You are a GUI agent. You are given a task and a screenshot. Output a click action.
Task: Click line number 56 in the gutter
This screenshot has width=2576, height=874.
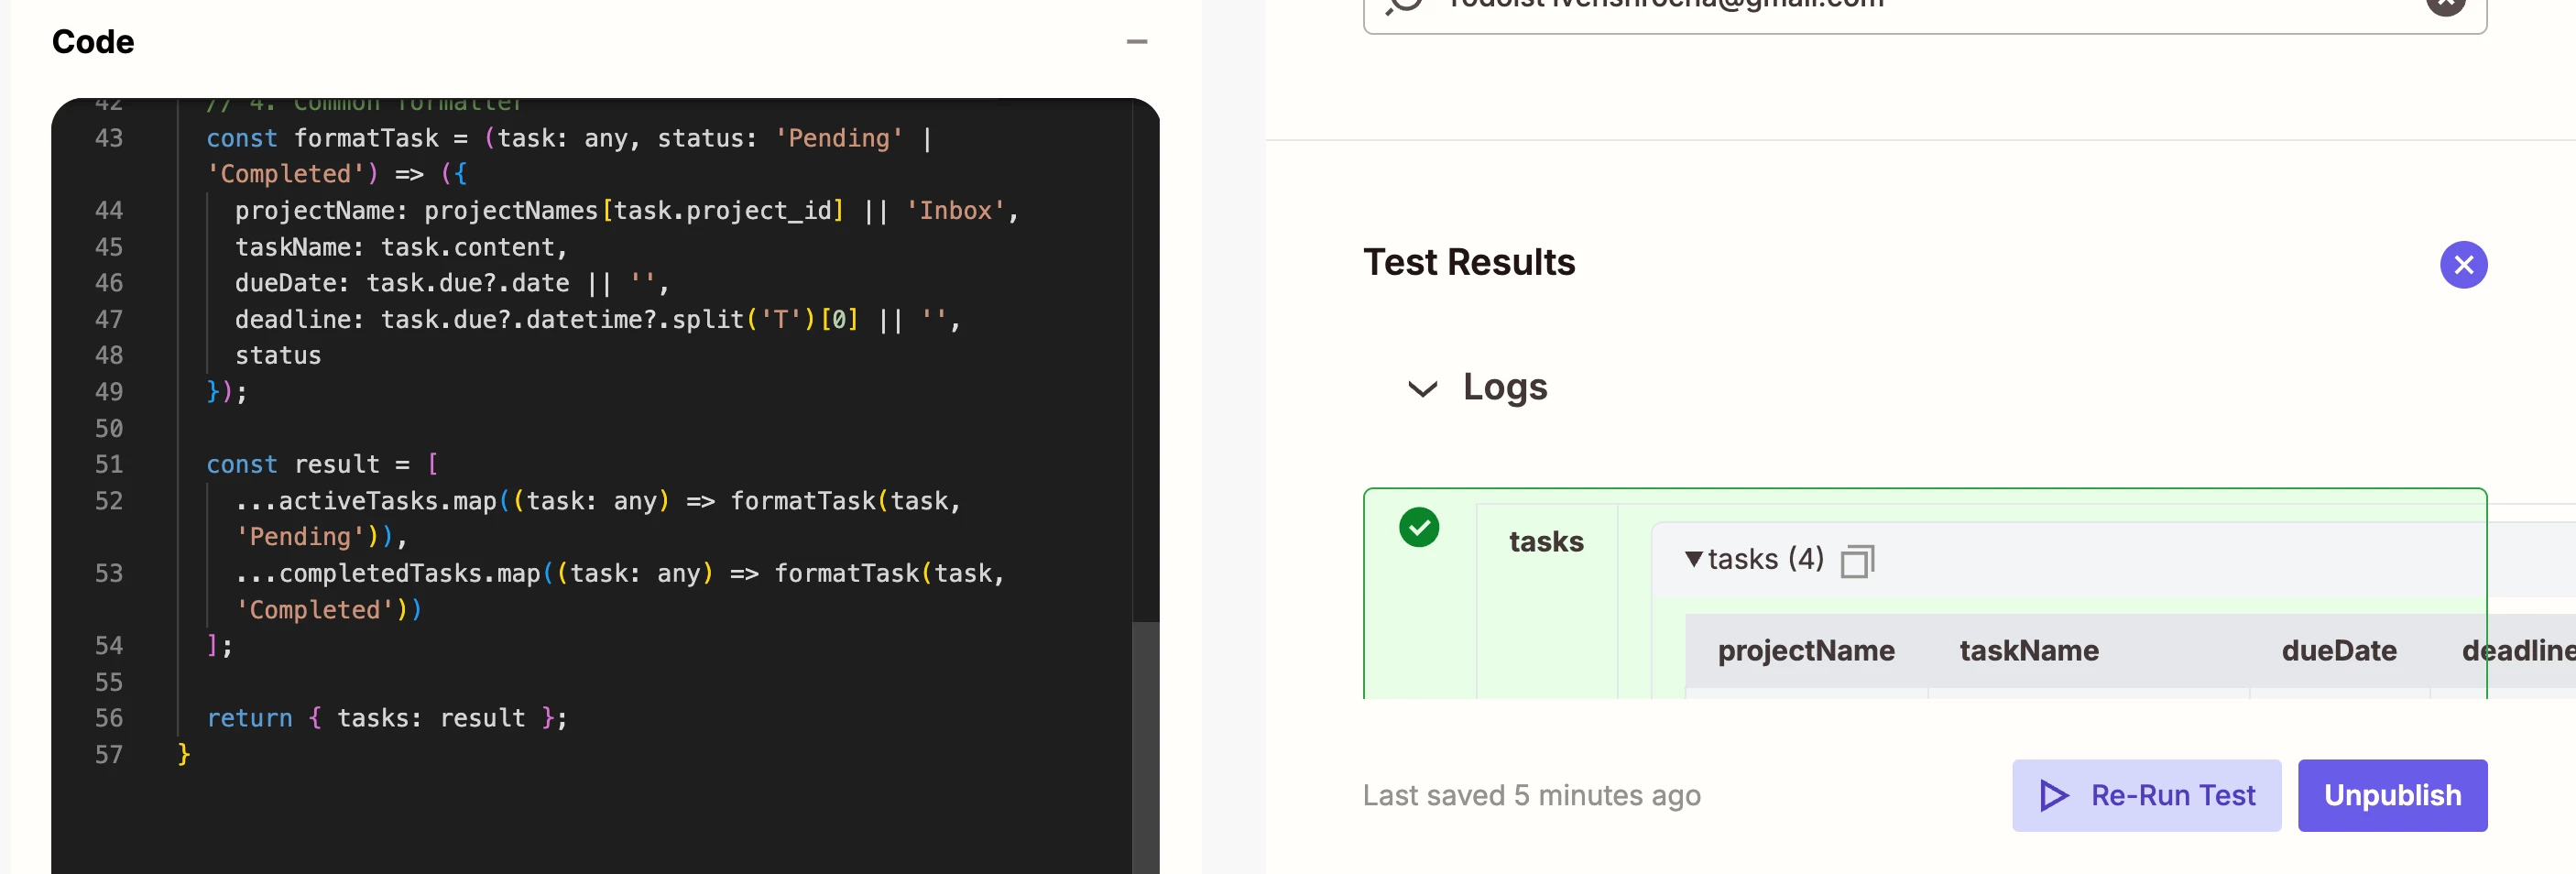pyautogui.click(x=109, y=718)
